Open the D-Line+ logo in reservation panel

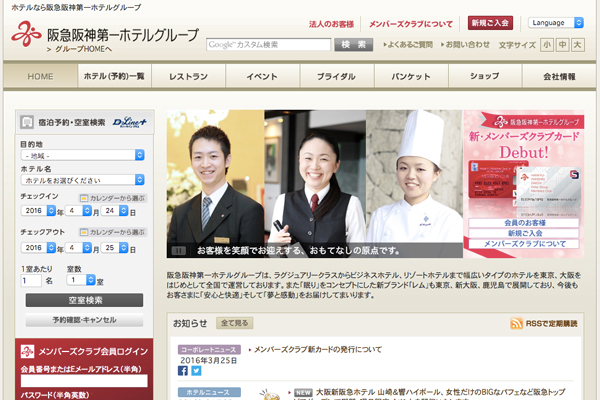click(x=129, y=122)
